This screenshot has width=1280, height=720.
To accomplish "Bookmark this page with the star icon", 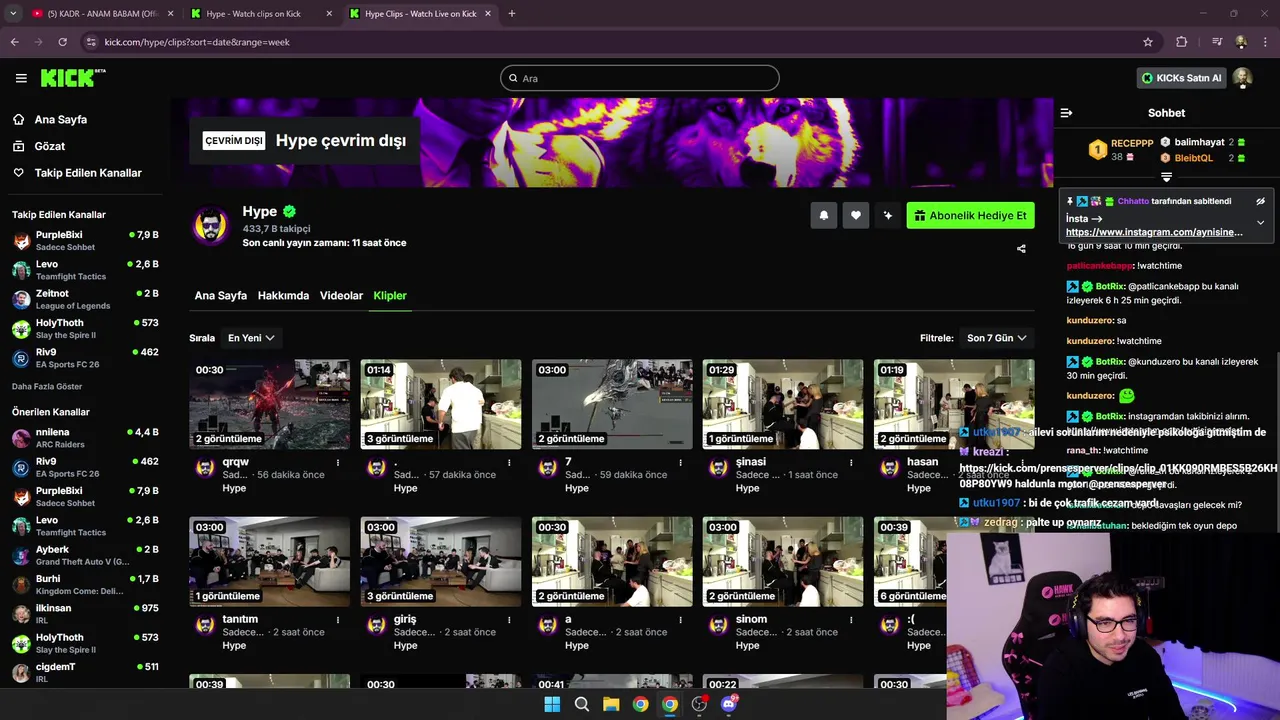I will click(1148, 42).
